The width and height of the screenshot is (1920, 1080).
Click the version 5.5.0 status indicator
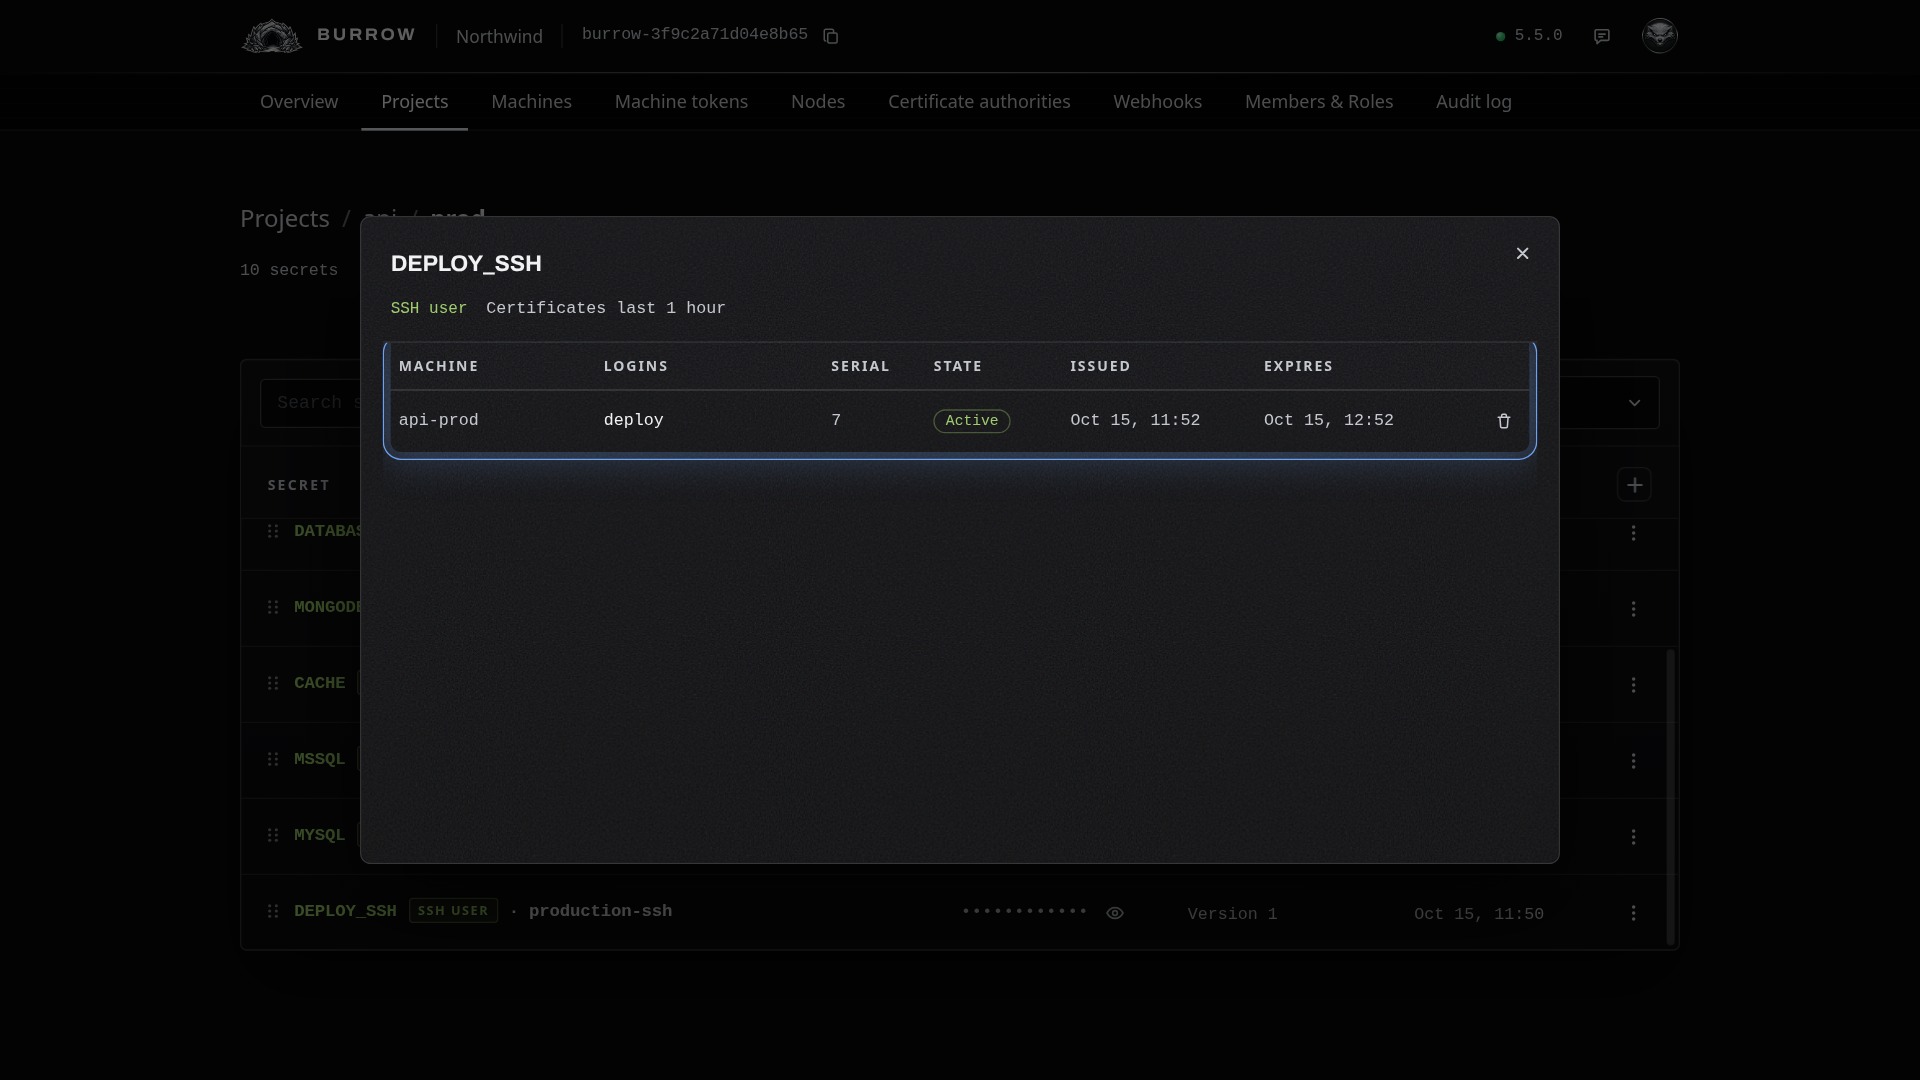[1528, 36]
